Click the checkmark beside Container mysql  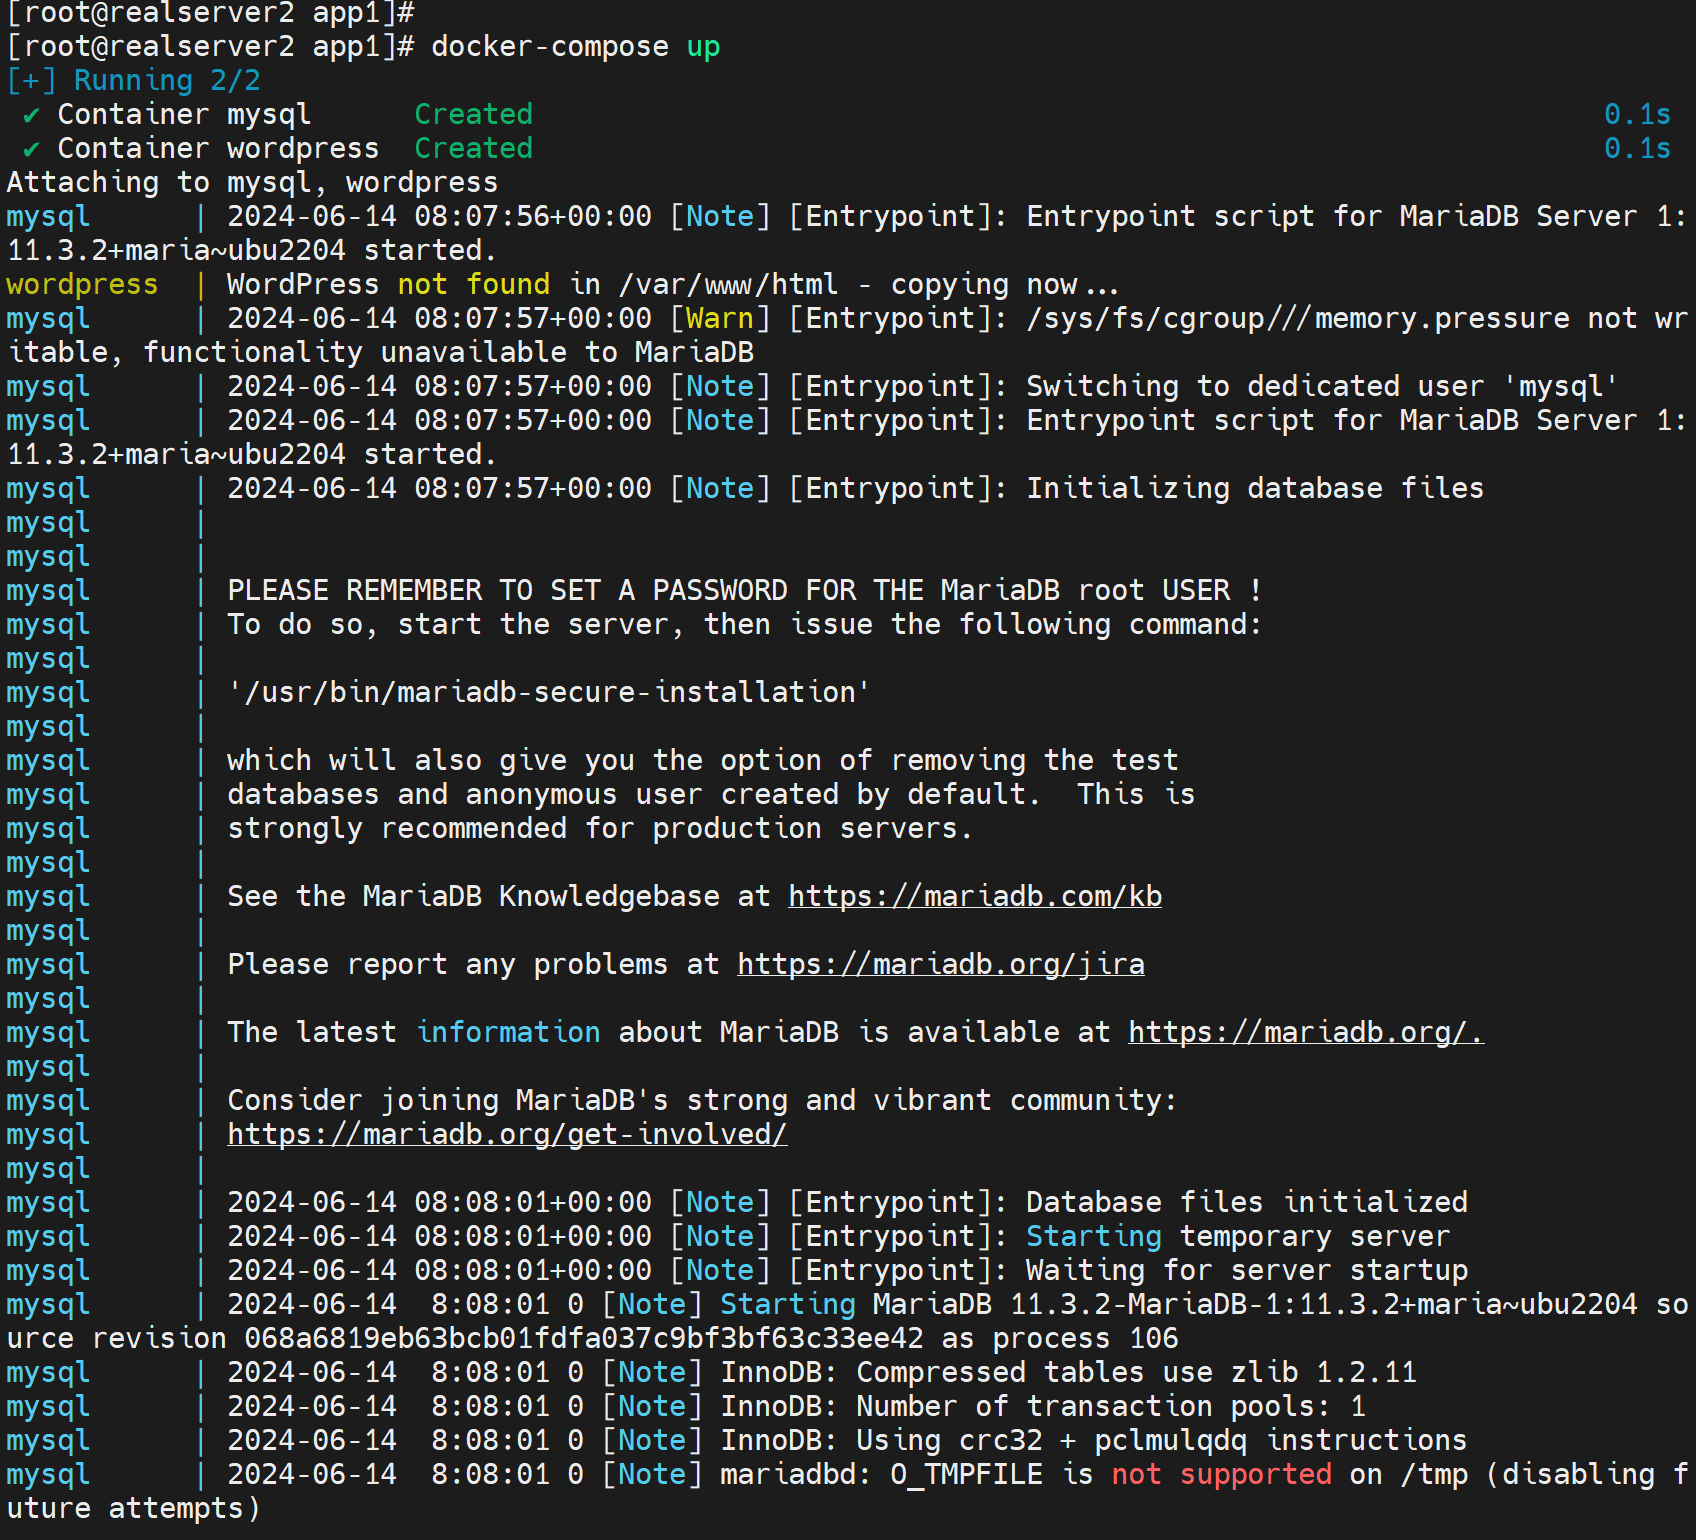point(31,116)
